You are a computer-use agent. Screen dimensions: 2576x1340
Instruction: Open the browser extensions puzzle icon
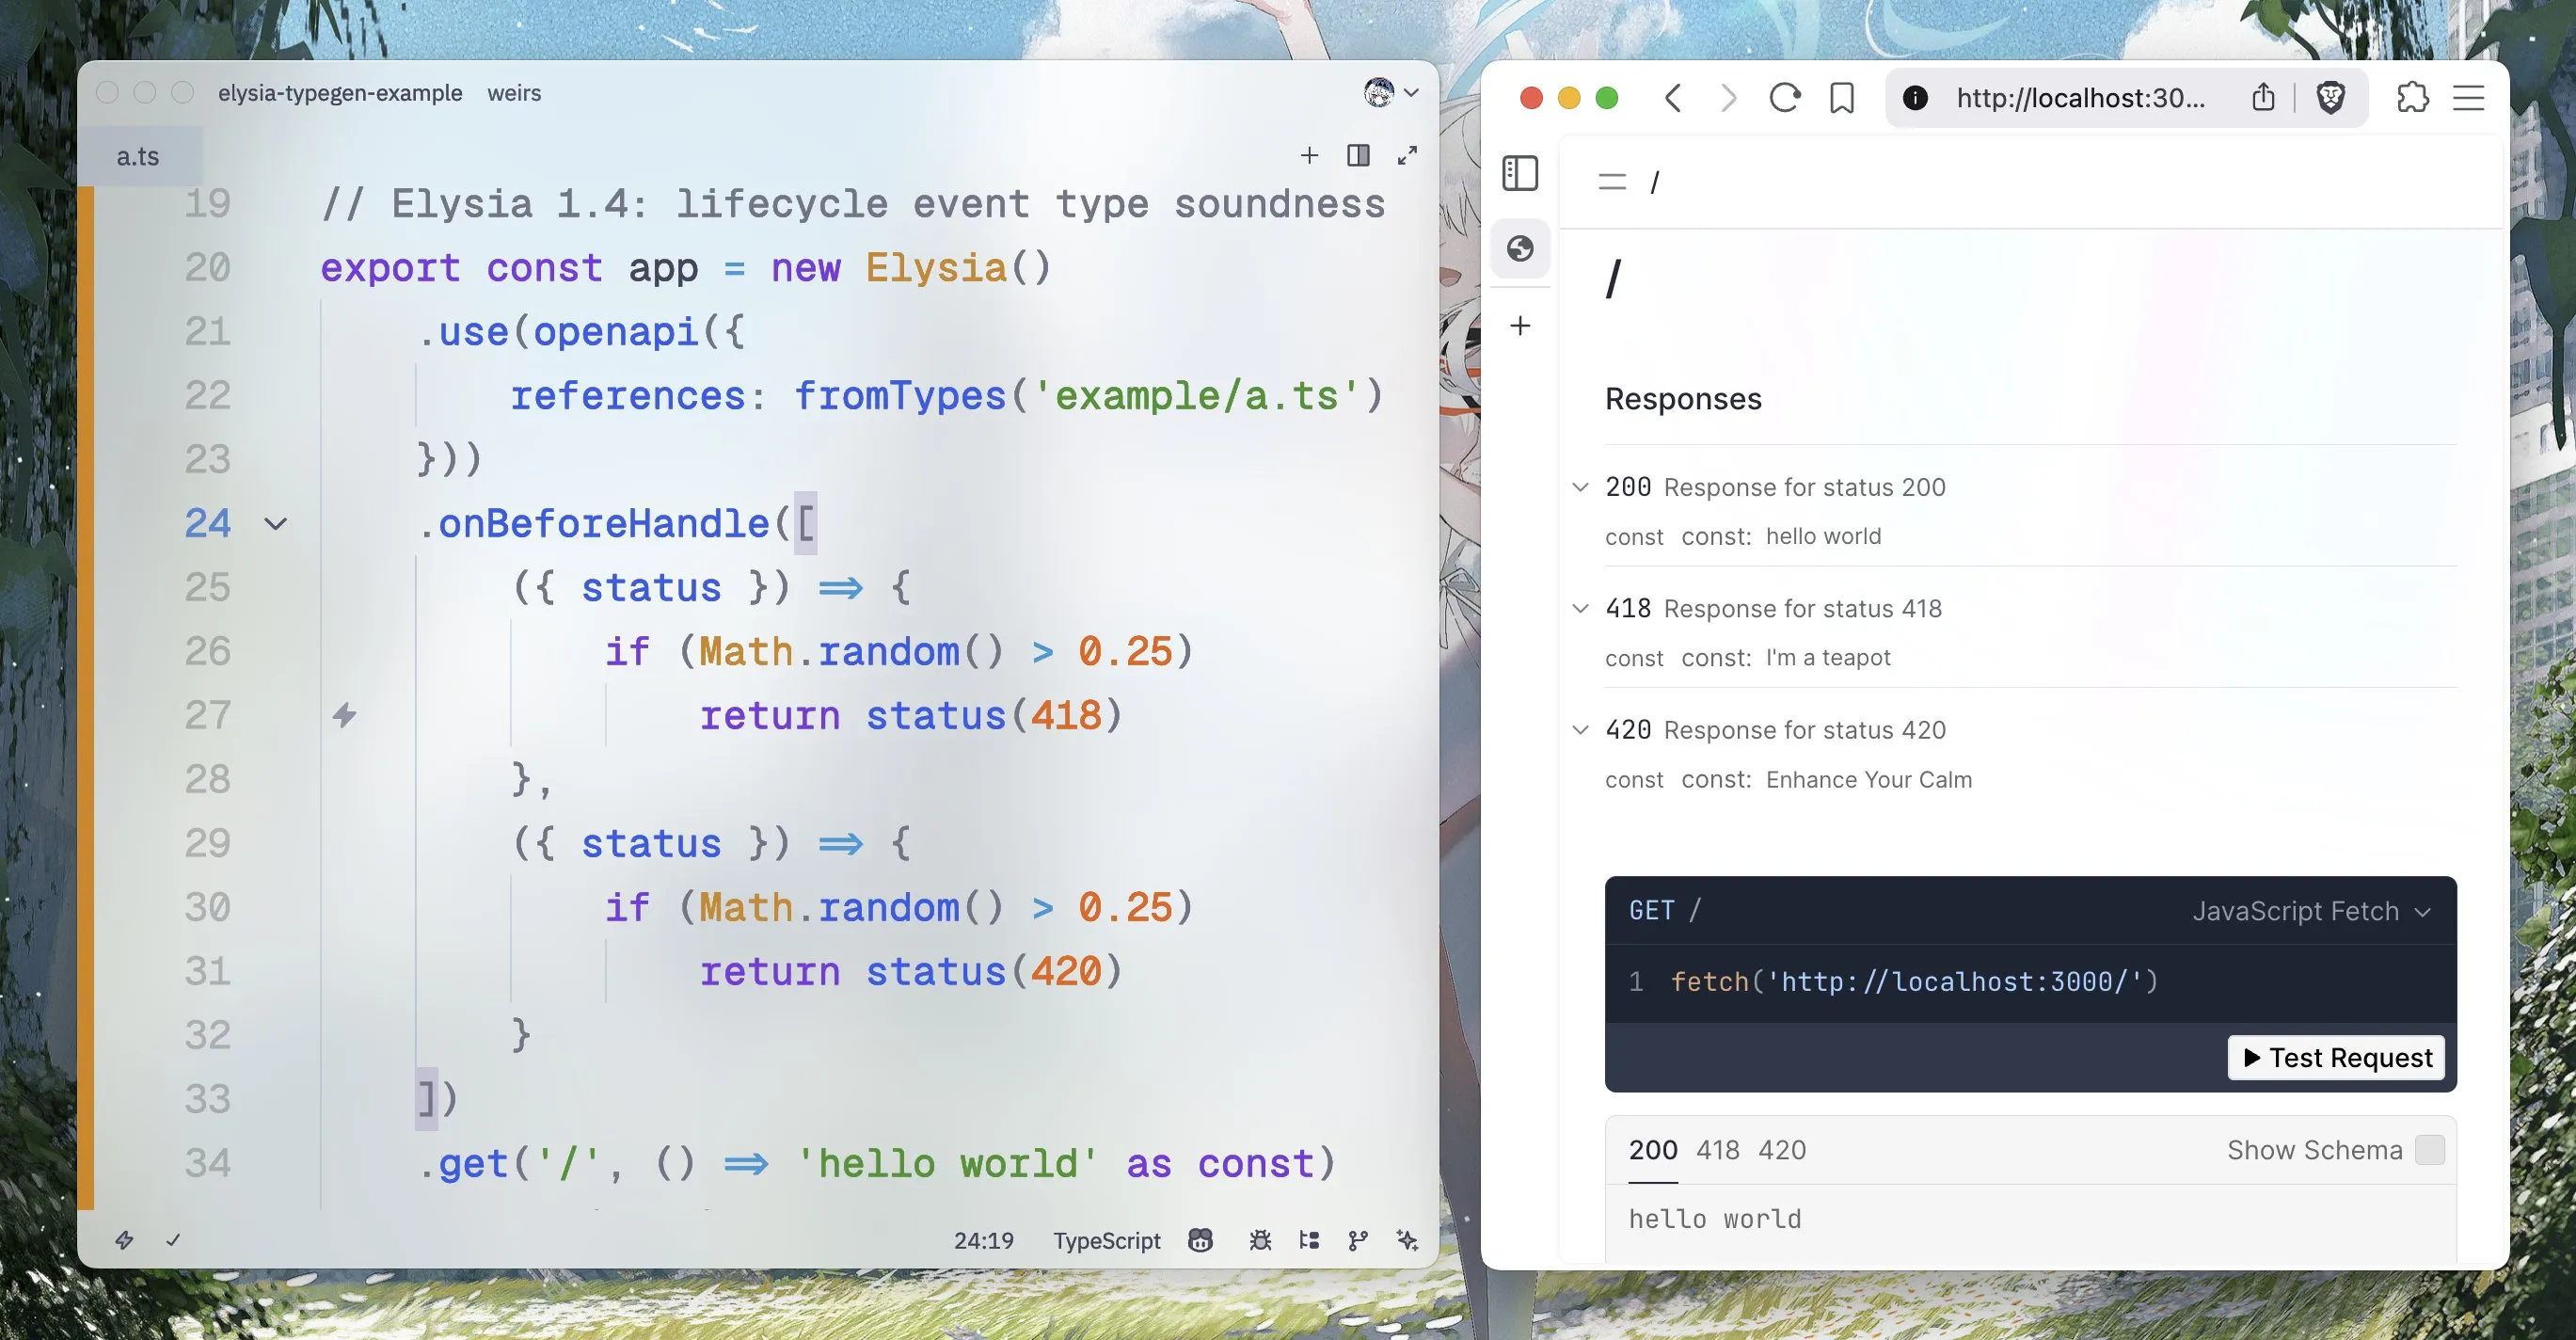2413,97
